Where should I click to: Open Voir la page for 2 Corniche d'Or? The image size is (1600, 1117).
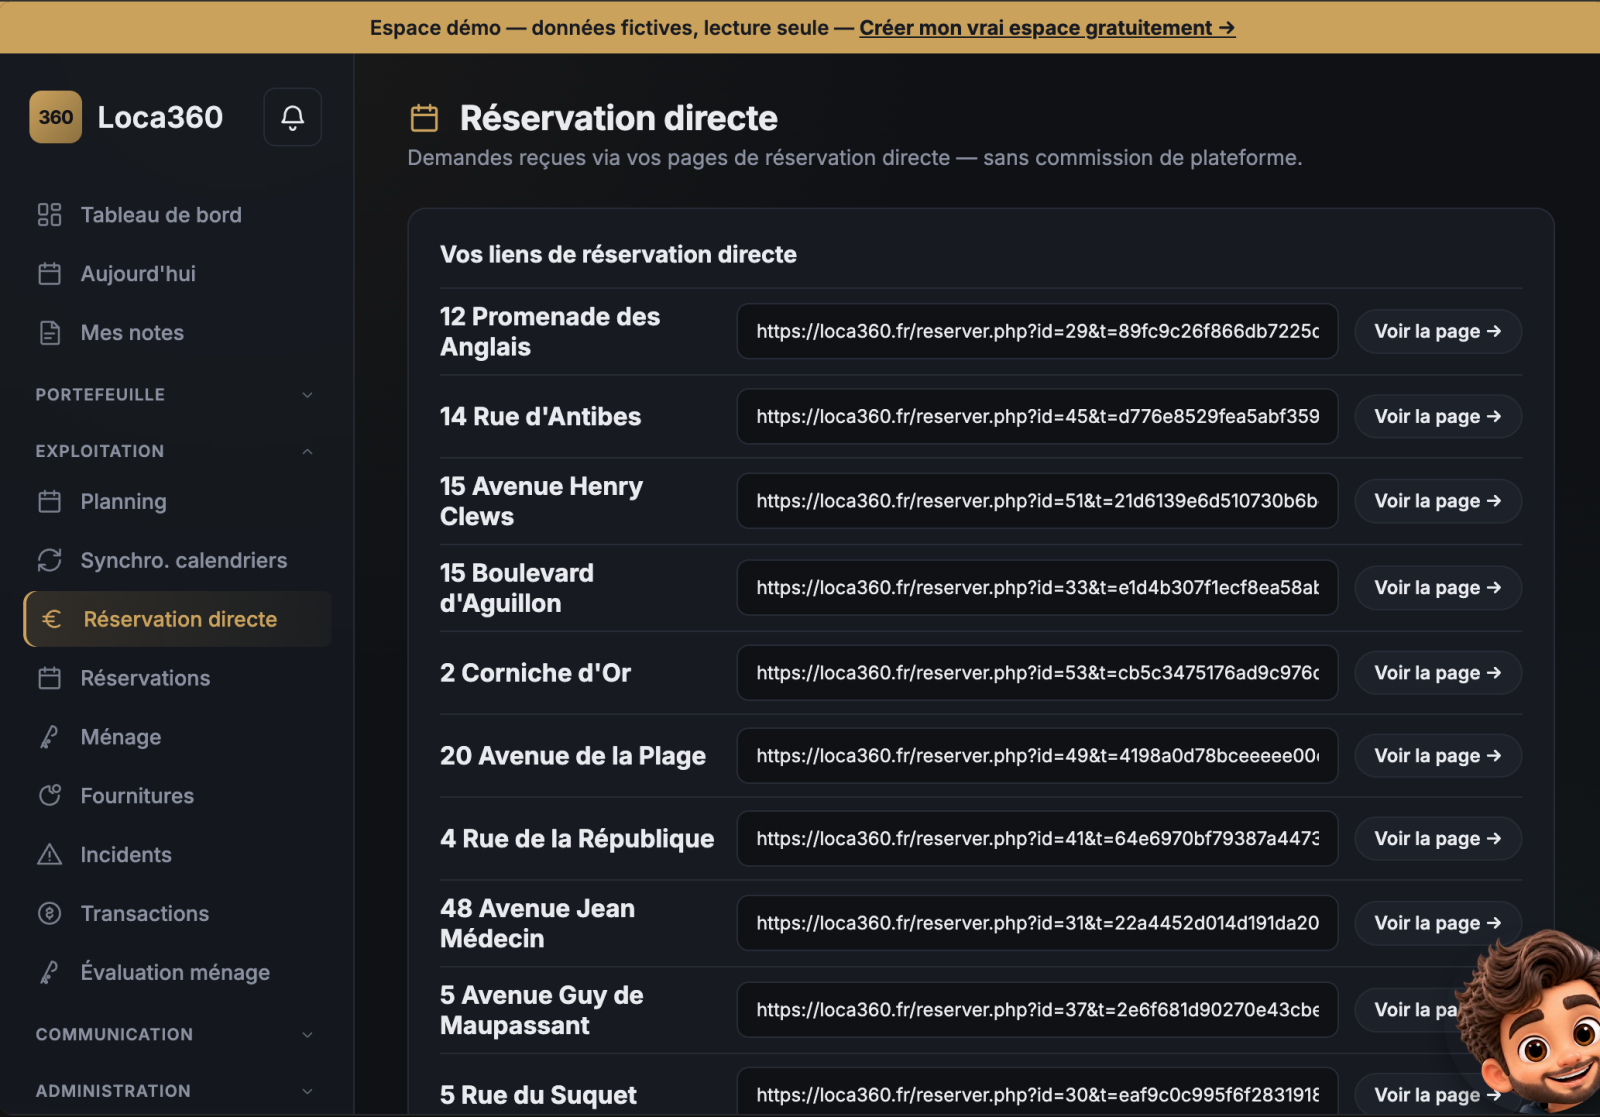1438,673
